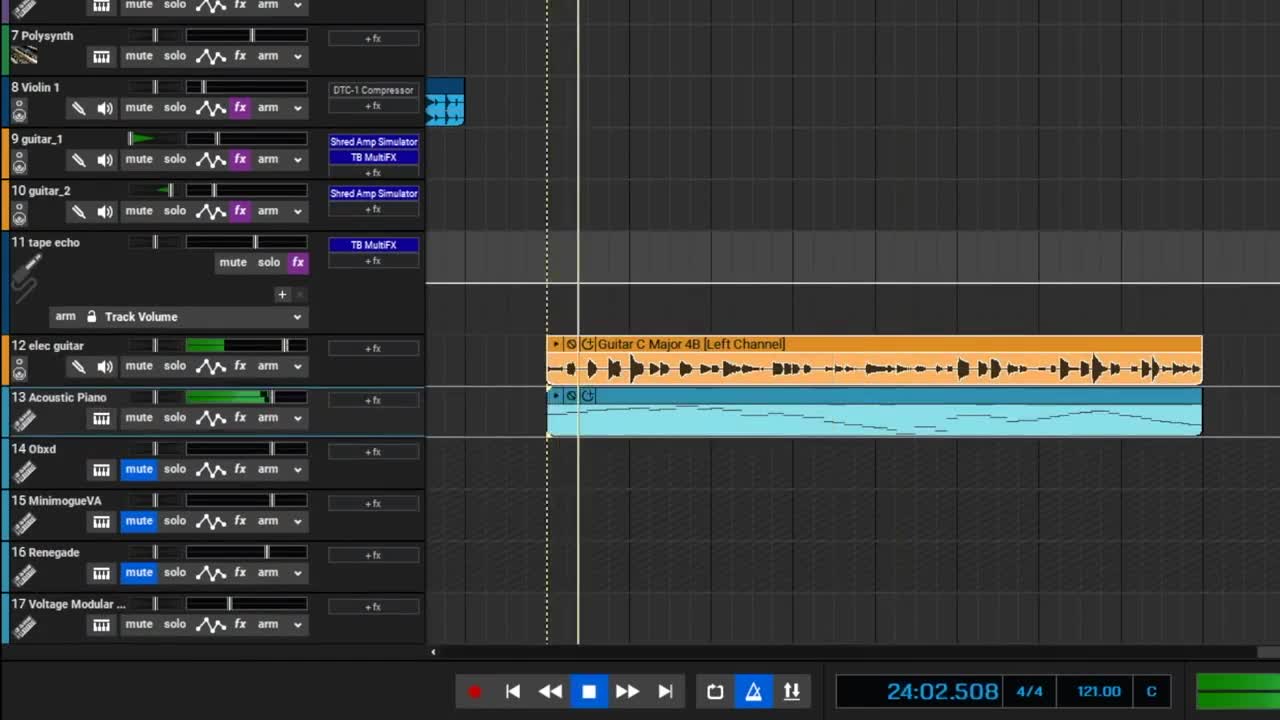This screenshot has width=1280, height=720.
Task: Open dropdown arrow on guitar_2 track
Action: pyautogui.click(x=297, y=212)
